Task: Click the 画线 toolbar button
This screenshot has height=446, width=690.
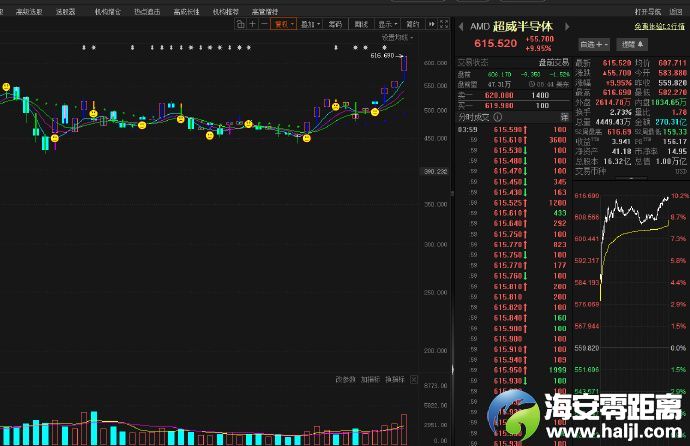Action: tap(361, 24)
